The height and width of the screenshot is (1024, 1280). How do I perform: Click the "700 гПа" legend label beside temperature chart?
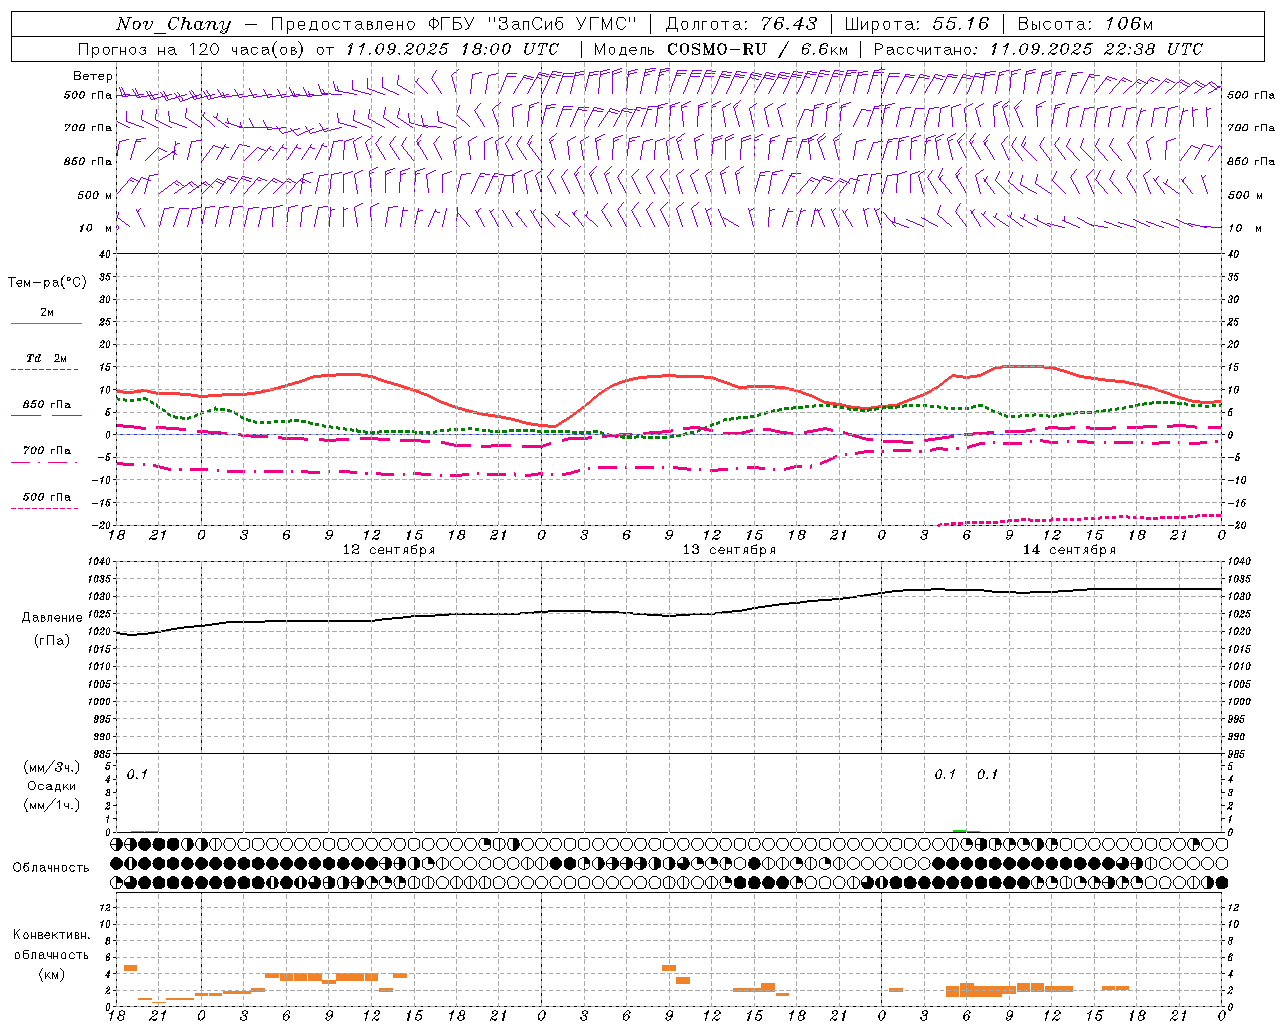tap(46, 451)
